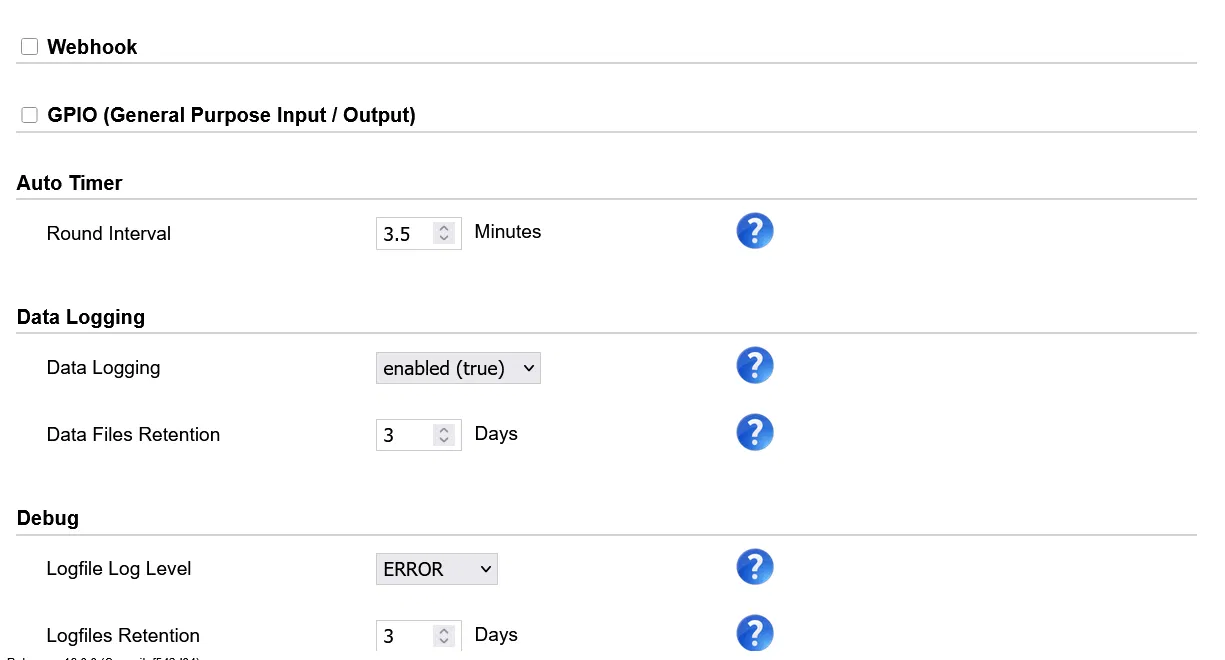Expand the Logfile Log Level dropdown
This screenshot has height=660, width=1225.
coord(437,569)
